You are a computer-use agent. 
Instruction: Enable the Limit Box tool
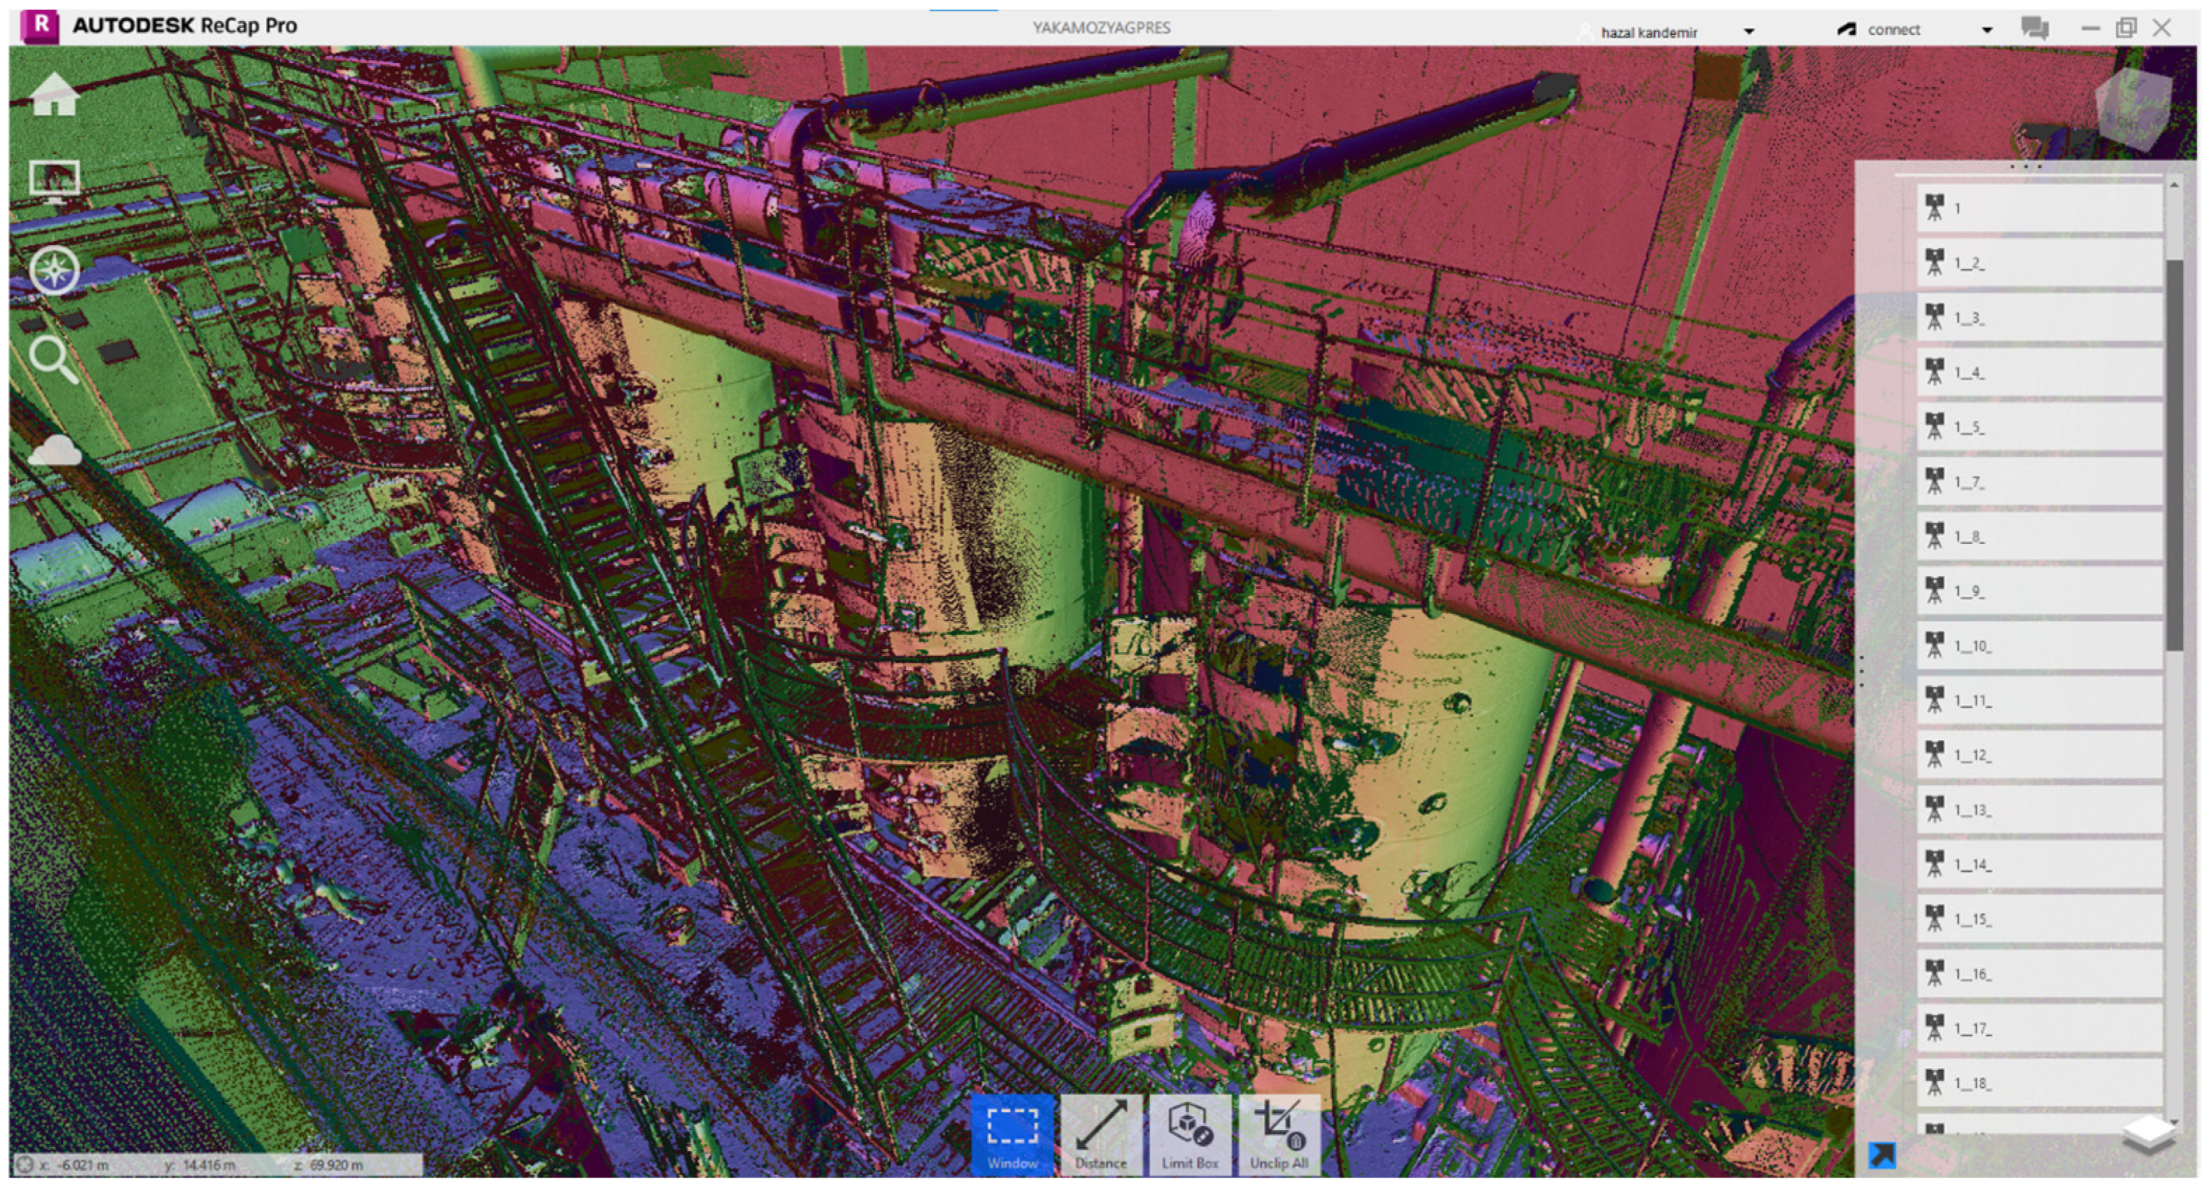[1189, 1135]
